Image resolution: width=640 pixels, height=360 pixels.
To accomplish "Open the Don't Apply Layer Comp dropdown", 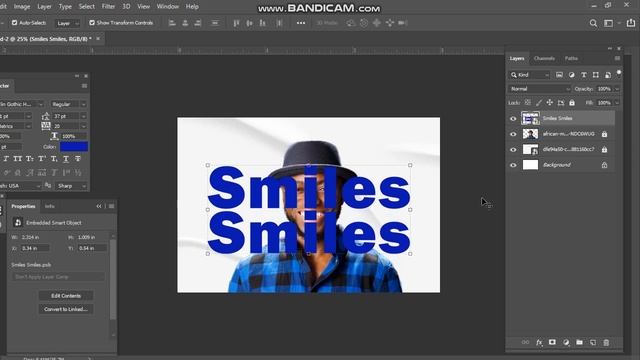I will point(58,277).
